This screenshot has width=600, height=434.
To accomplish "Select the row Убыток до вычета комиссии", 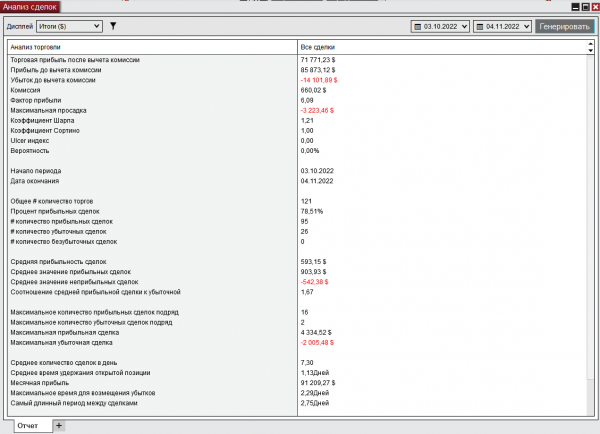I will 53,80.
